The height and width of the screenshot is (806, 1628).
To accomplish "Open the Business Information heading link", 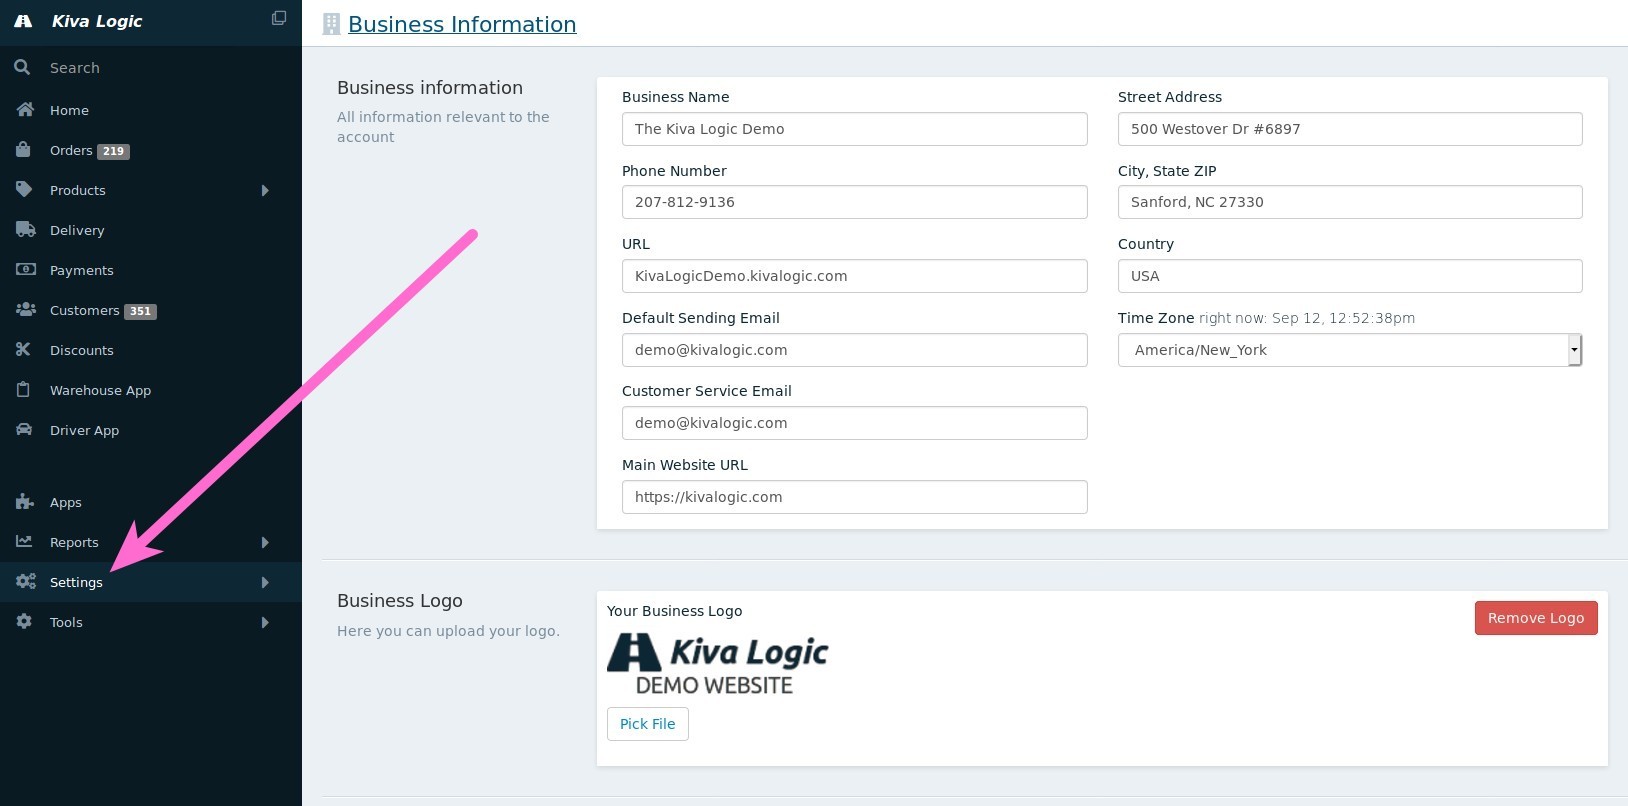I will tap(462, 24).
